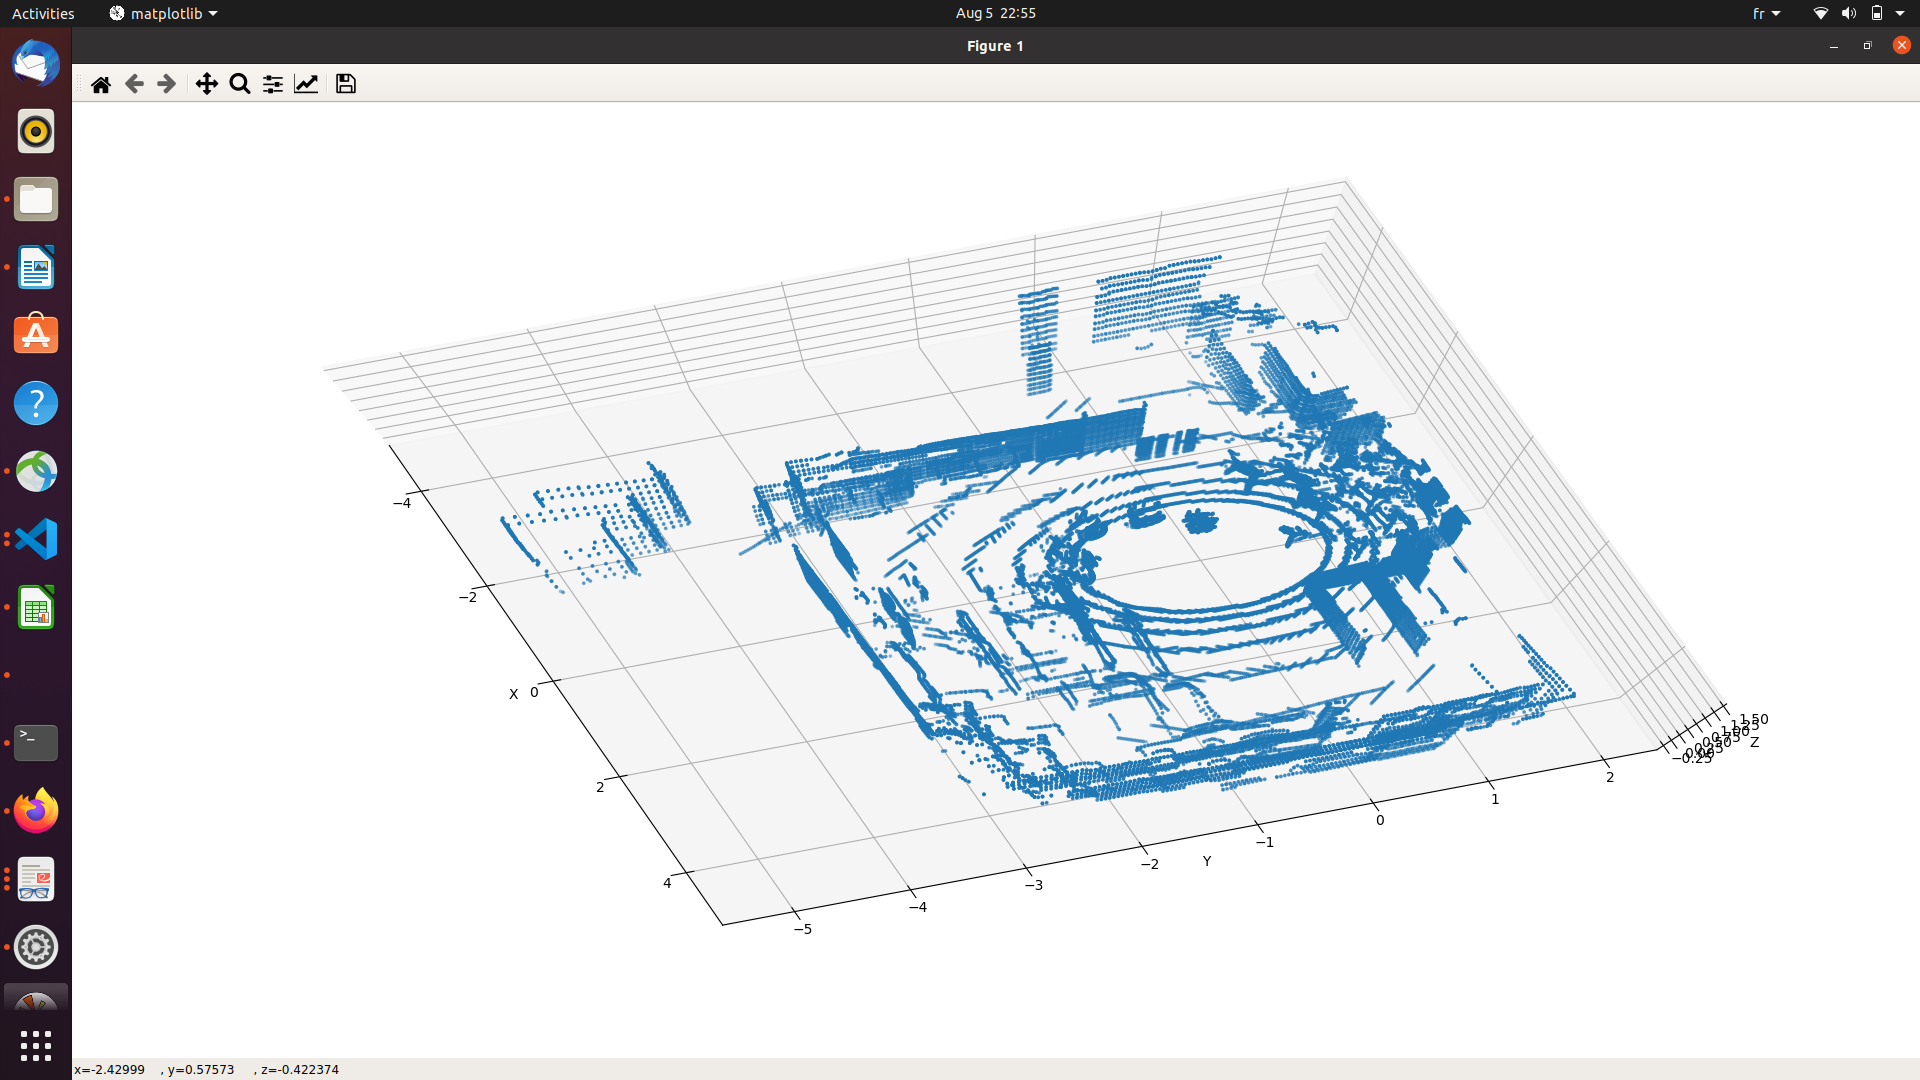Activate the Pan tool in the toolbar
The width and height of the screenshot is (1920, 1080).
[206, 84]
